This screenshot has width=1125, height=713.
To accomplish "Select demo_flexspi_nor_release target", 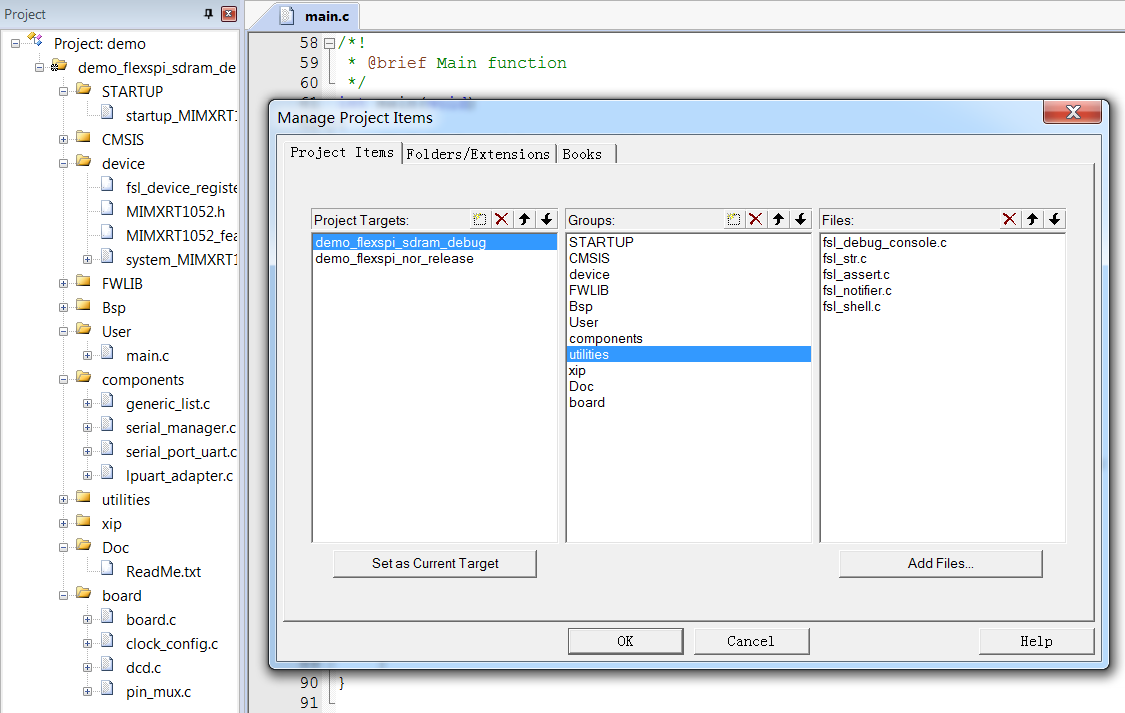I will pyautogui.click(x=435, y=258).
